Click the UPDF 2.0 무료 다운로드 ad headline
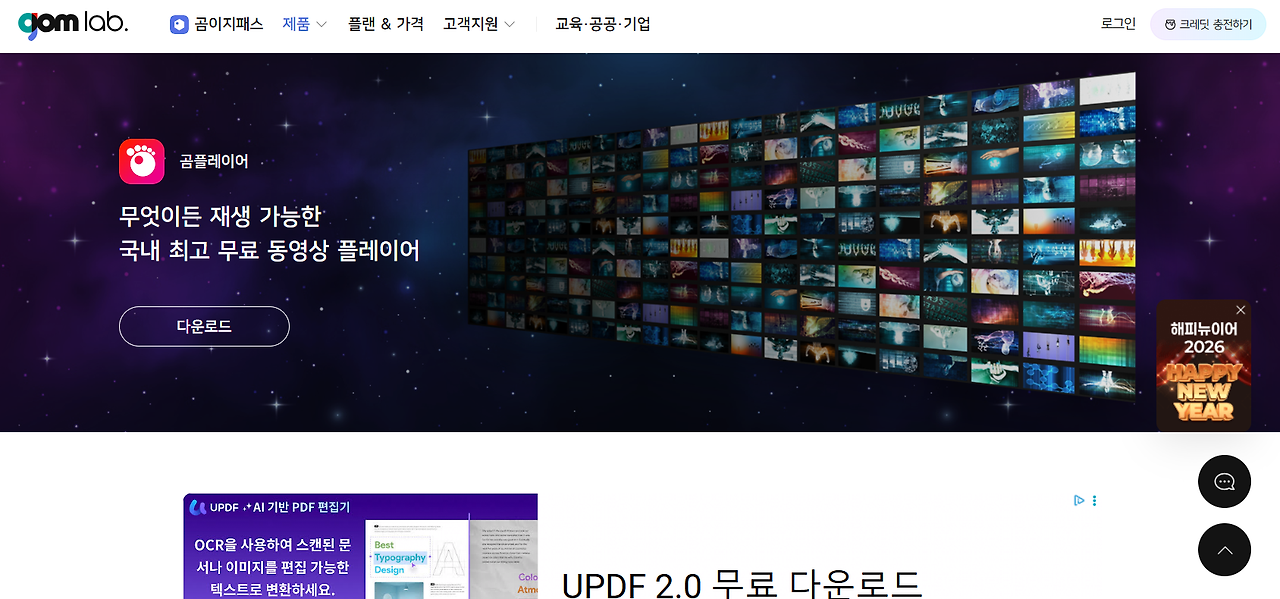1280x599 pixels. point(741,585)
